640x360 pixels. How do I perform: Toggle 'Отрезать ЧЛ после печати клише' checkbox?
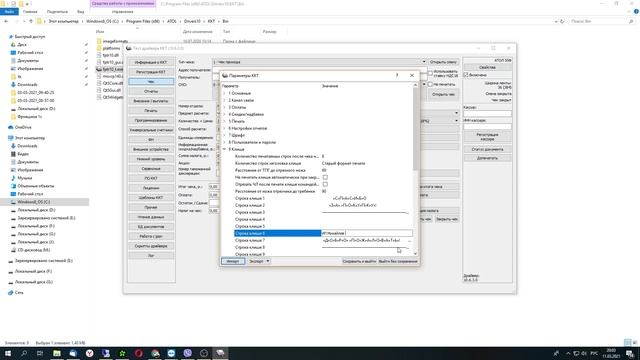pyautogui.click(x=325, y=184)
